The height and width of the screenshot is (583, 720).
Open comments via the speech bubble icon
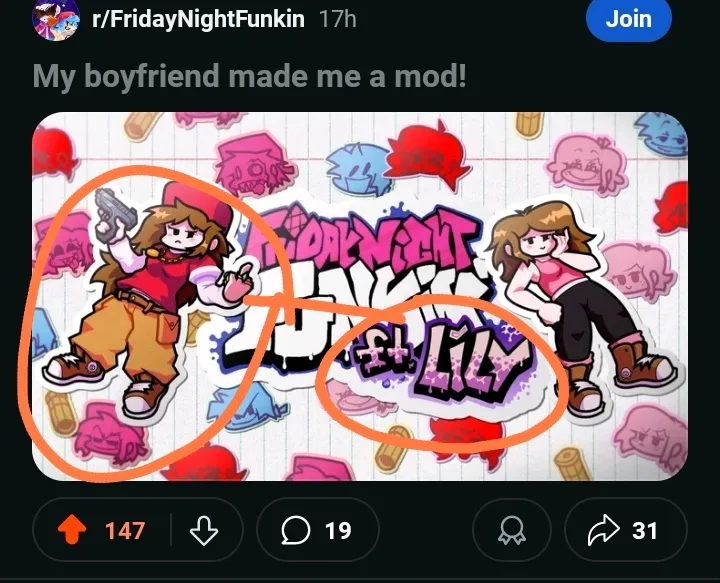296,530
